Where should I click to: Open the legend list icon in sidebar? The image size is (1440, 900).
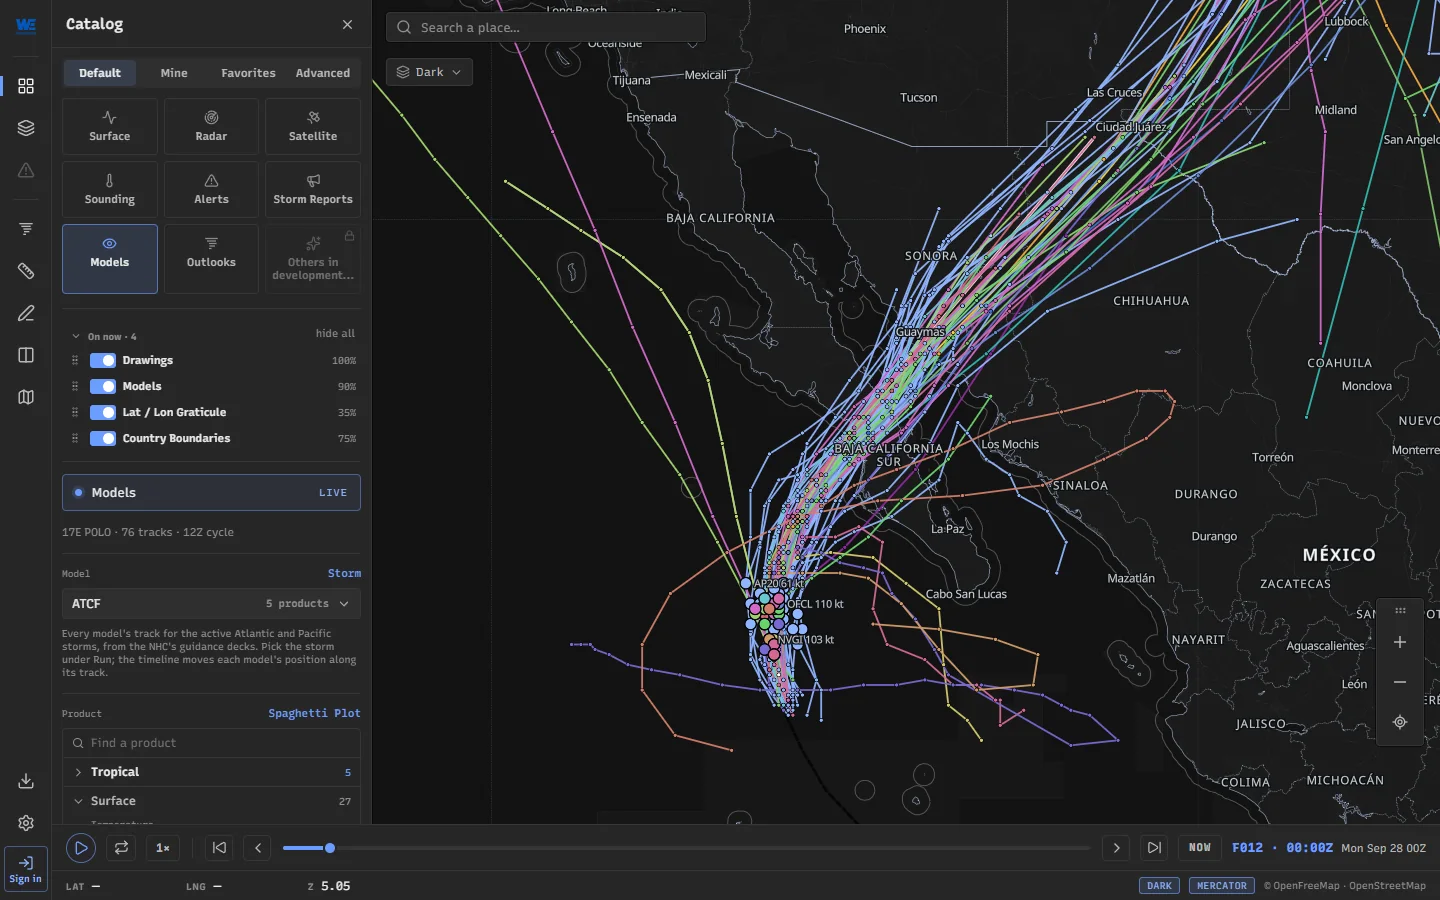tap(26, 229)
